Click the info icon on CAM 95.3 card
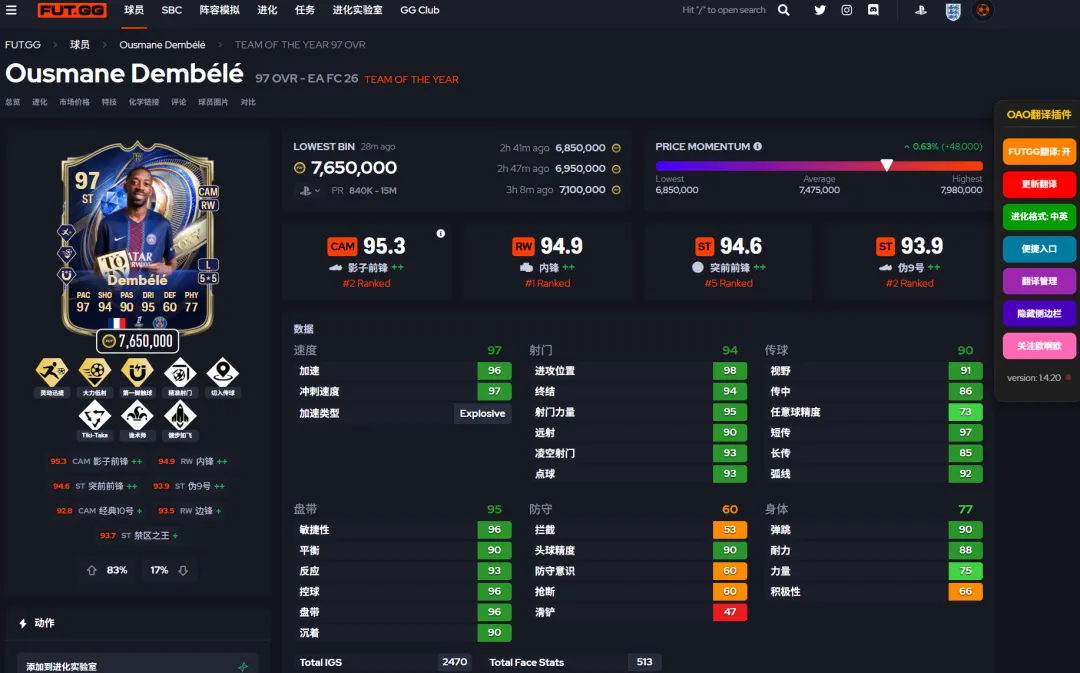The image size is (1080, 673). coord(441,234)
